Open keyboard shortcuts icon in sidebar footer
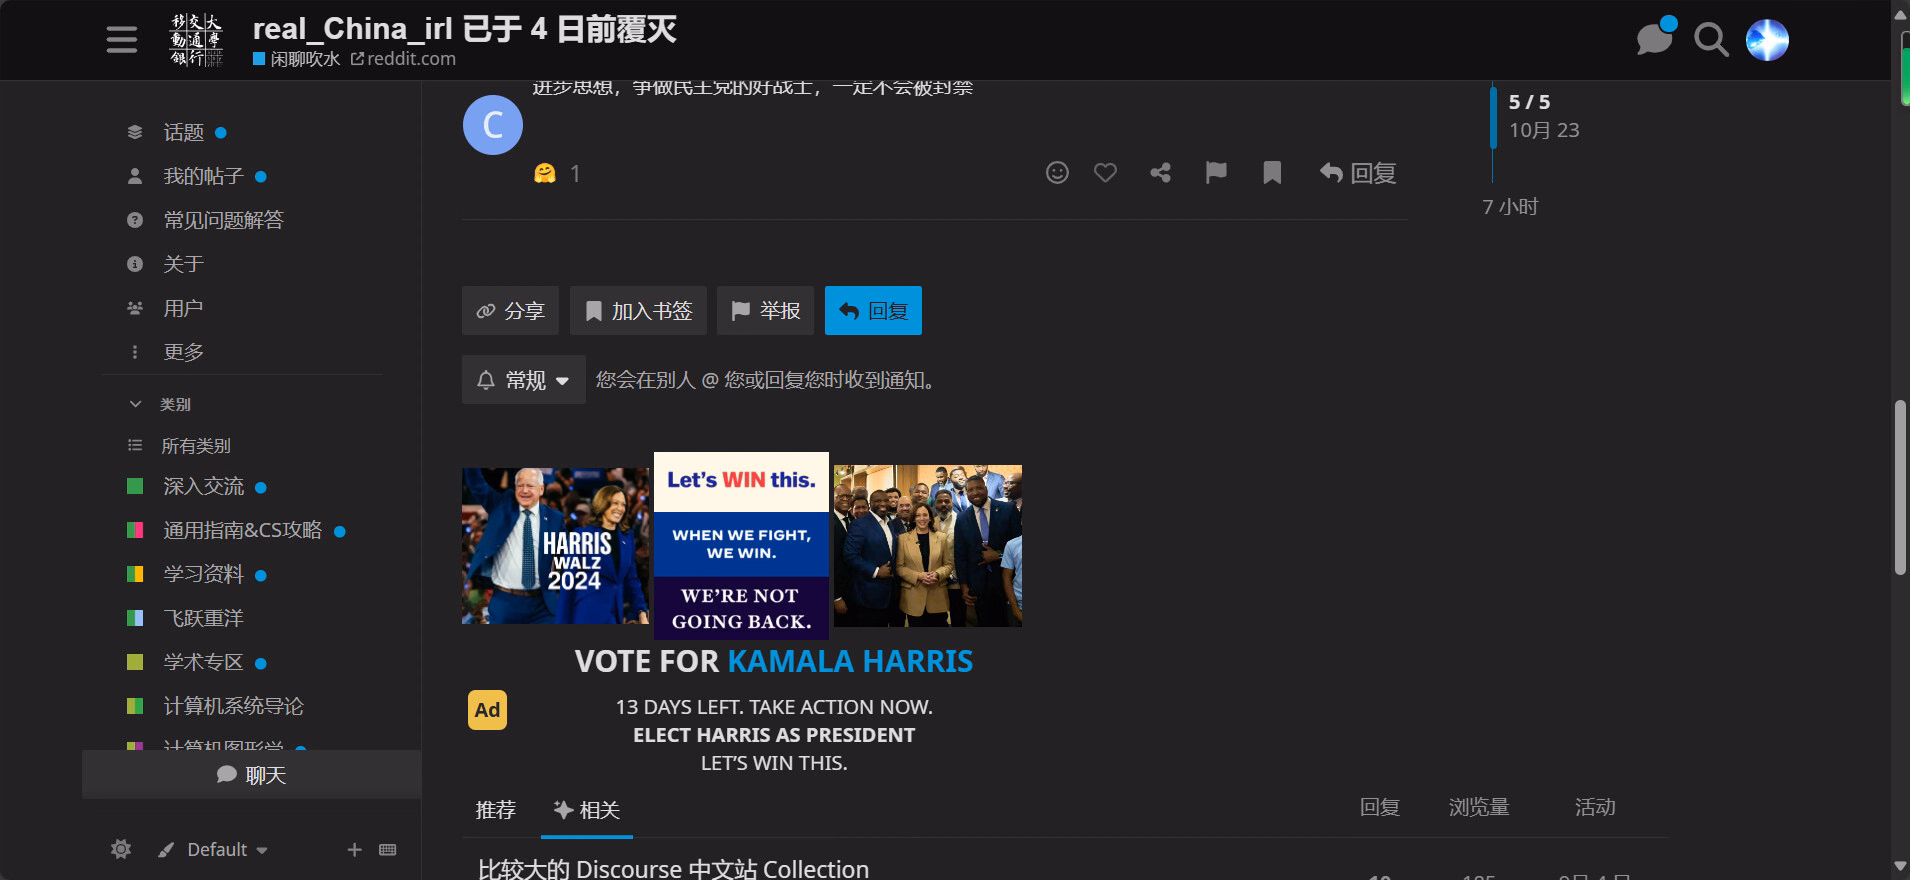The image size is (1910, 880). 388,849
